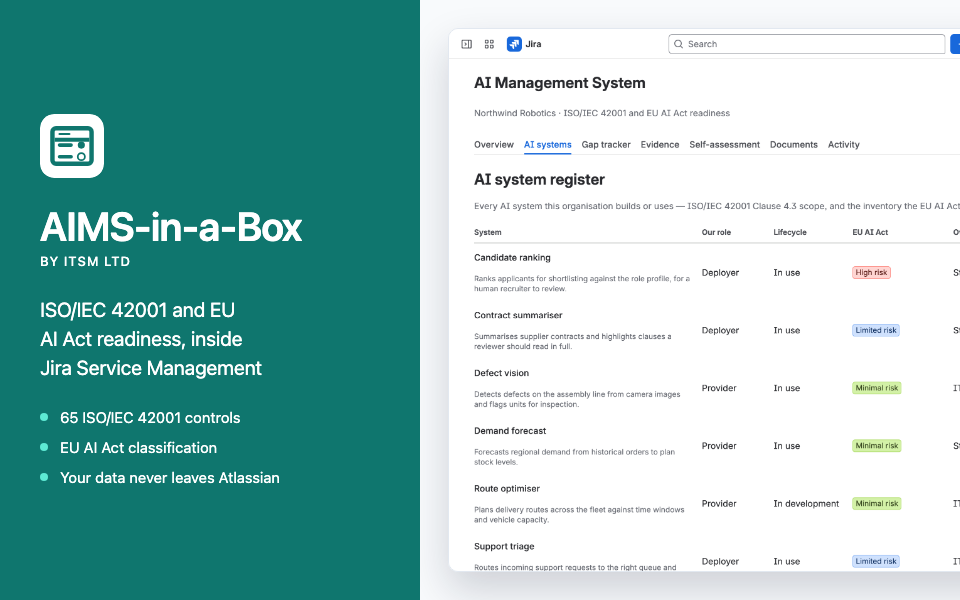
Task: Go to the Self-assessment tab
Action: click(x=724, y=144)
